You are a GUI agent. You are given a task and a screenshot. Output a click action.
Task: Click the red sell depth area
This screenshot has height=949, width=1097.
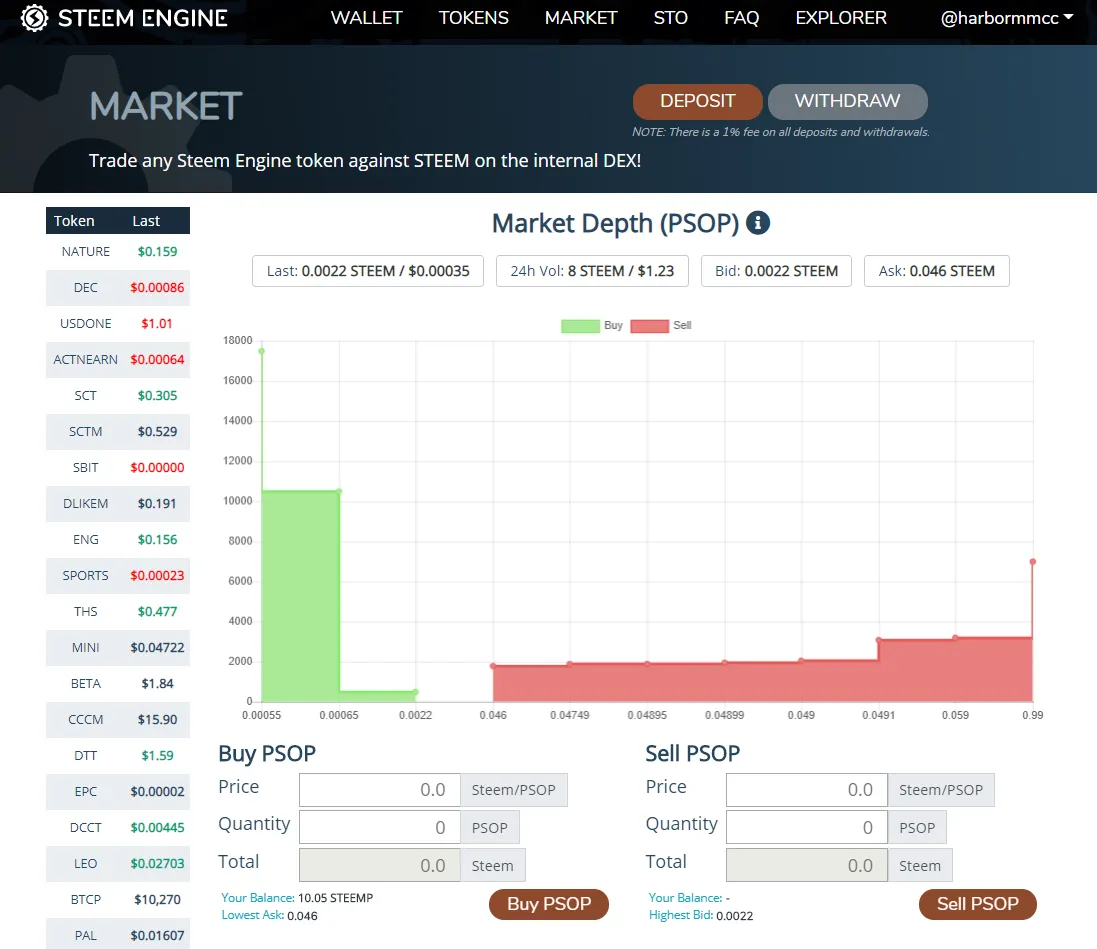763,682
